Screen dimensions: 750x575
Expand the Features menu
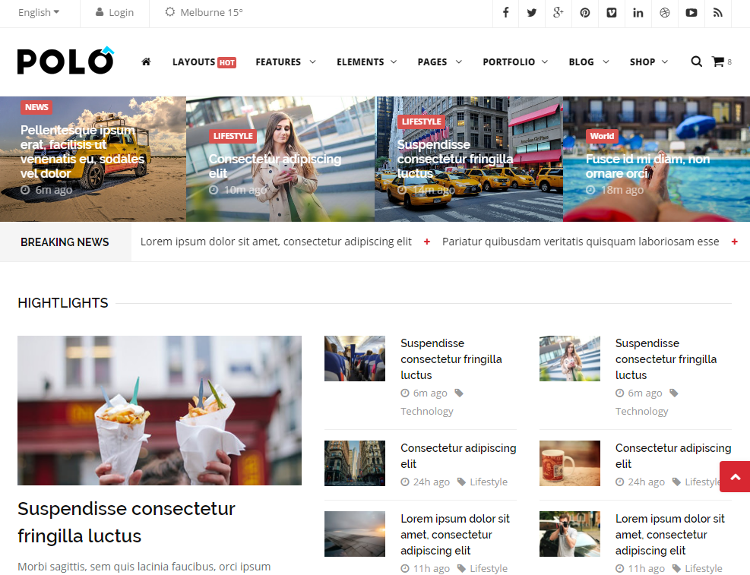[285, 62]
